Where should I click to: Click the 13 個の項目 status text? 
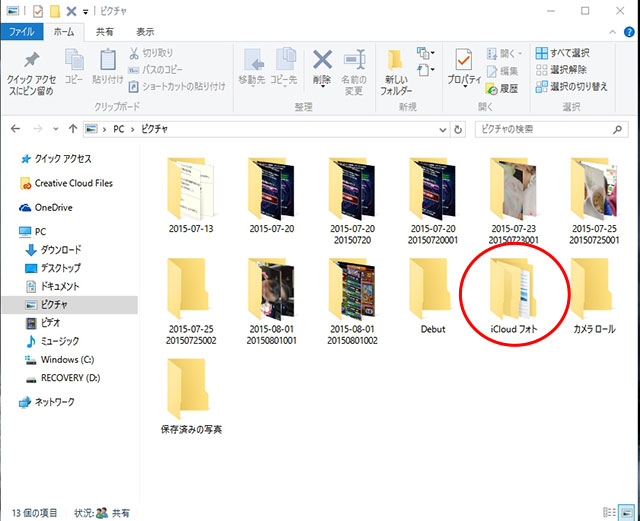coord(35,513)
